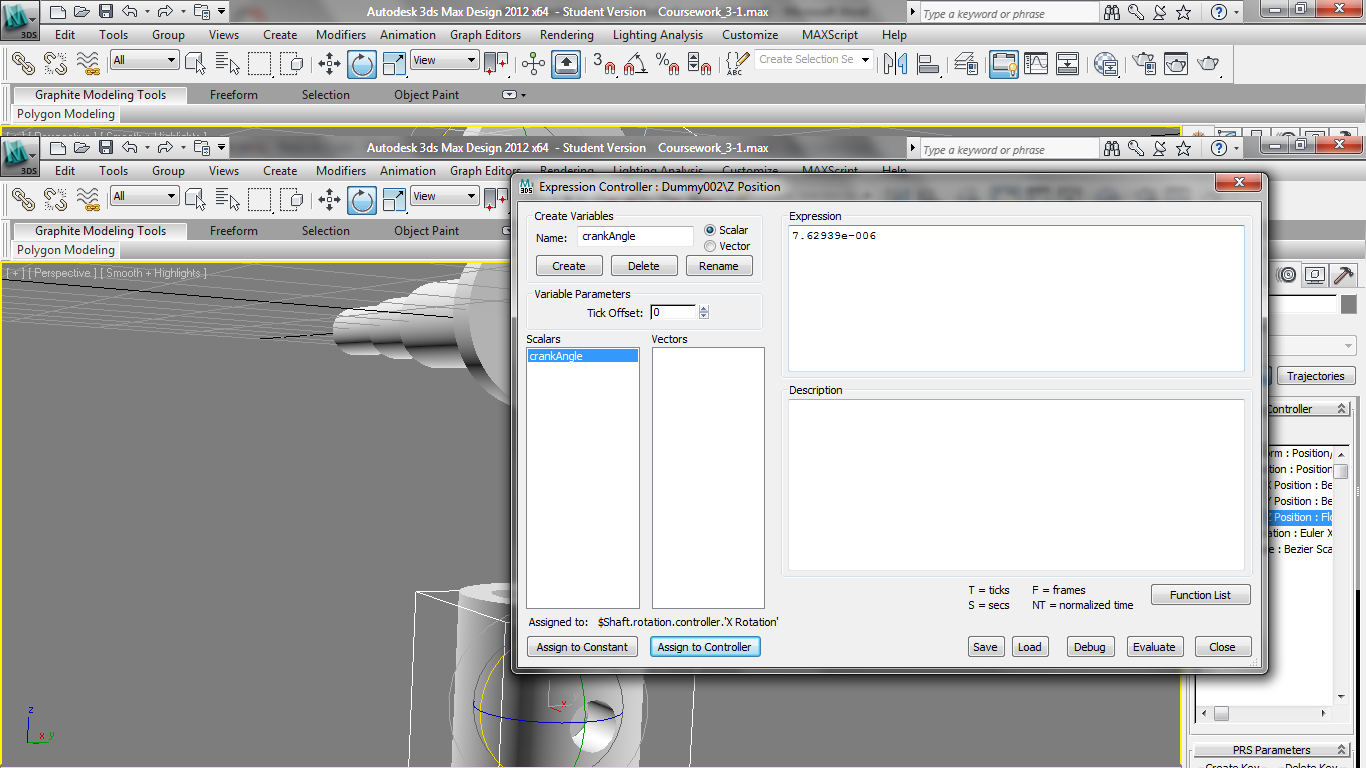Toggle Keyboard Shortcut Override in rear window

(567, 63)
